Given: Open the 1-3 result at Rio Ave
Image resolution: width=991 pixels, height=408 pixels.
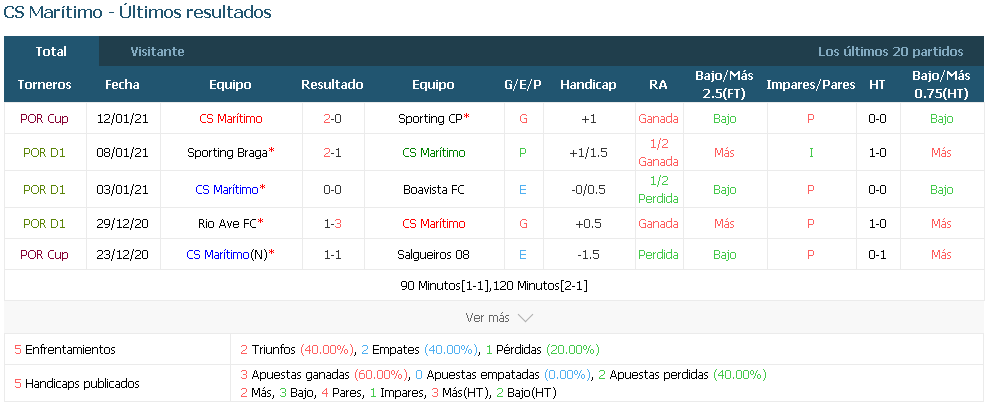Looking at the screenshot, I should click(x=332, y=224).
